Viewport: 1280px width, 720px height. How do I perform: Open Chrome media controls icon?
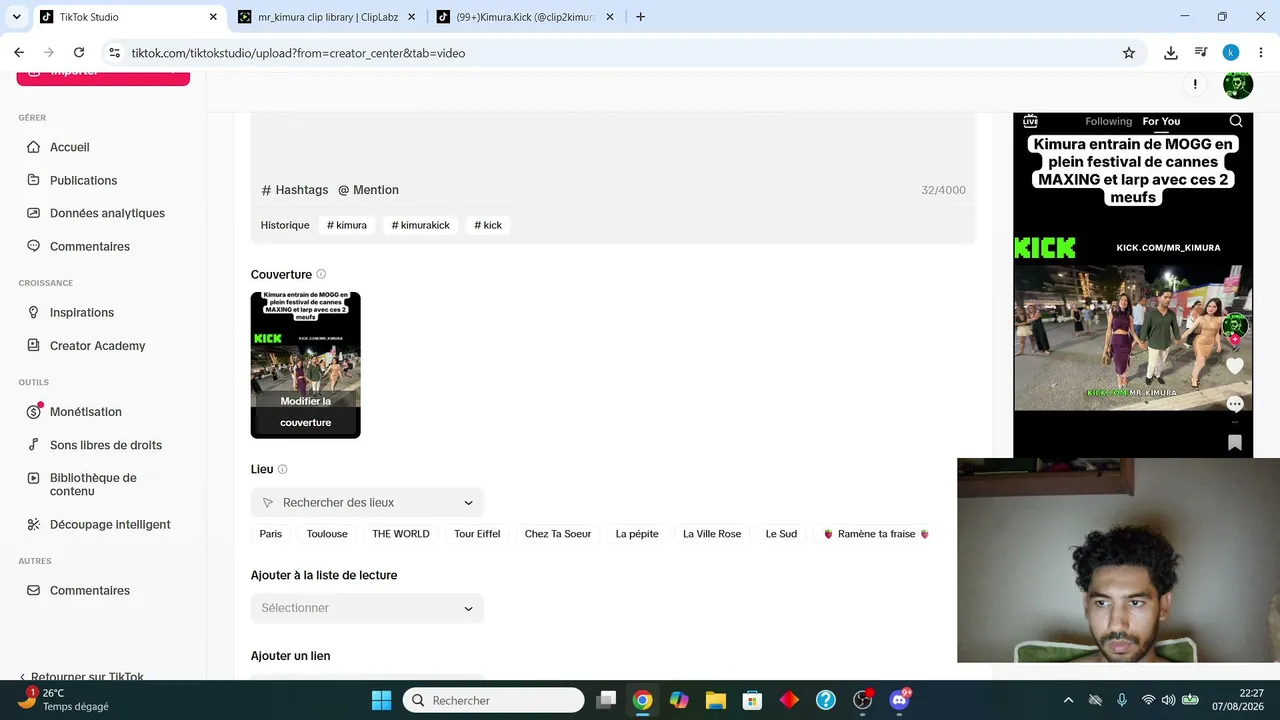(1201, 53)
